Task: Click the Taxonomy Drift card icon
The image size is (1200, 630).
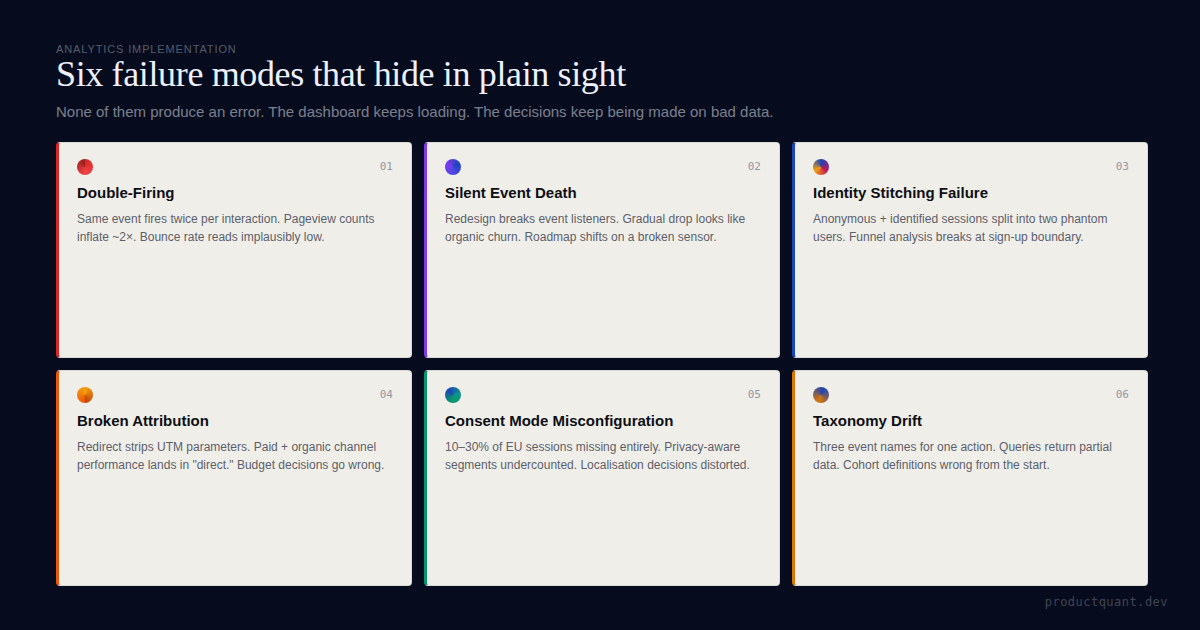Action: pyautogui.click(x=821, y=395)
